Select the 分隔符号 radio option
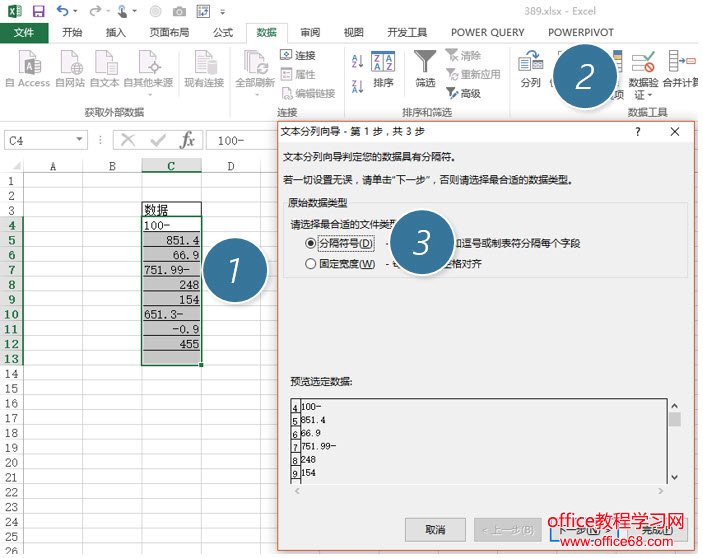Viewport: 703px width, 558px height. pyautogui.click(x=311, y=243)
